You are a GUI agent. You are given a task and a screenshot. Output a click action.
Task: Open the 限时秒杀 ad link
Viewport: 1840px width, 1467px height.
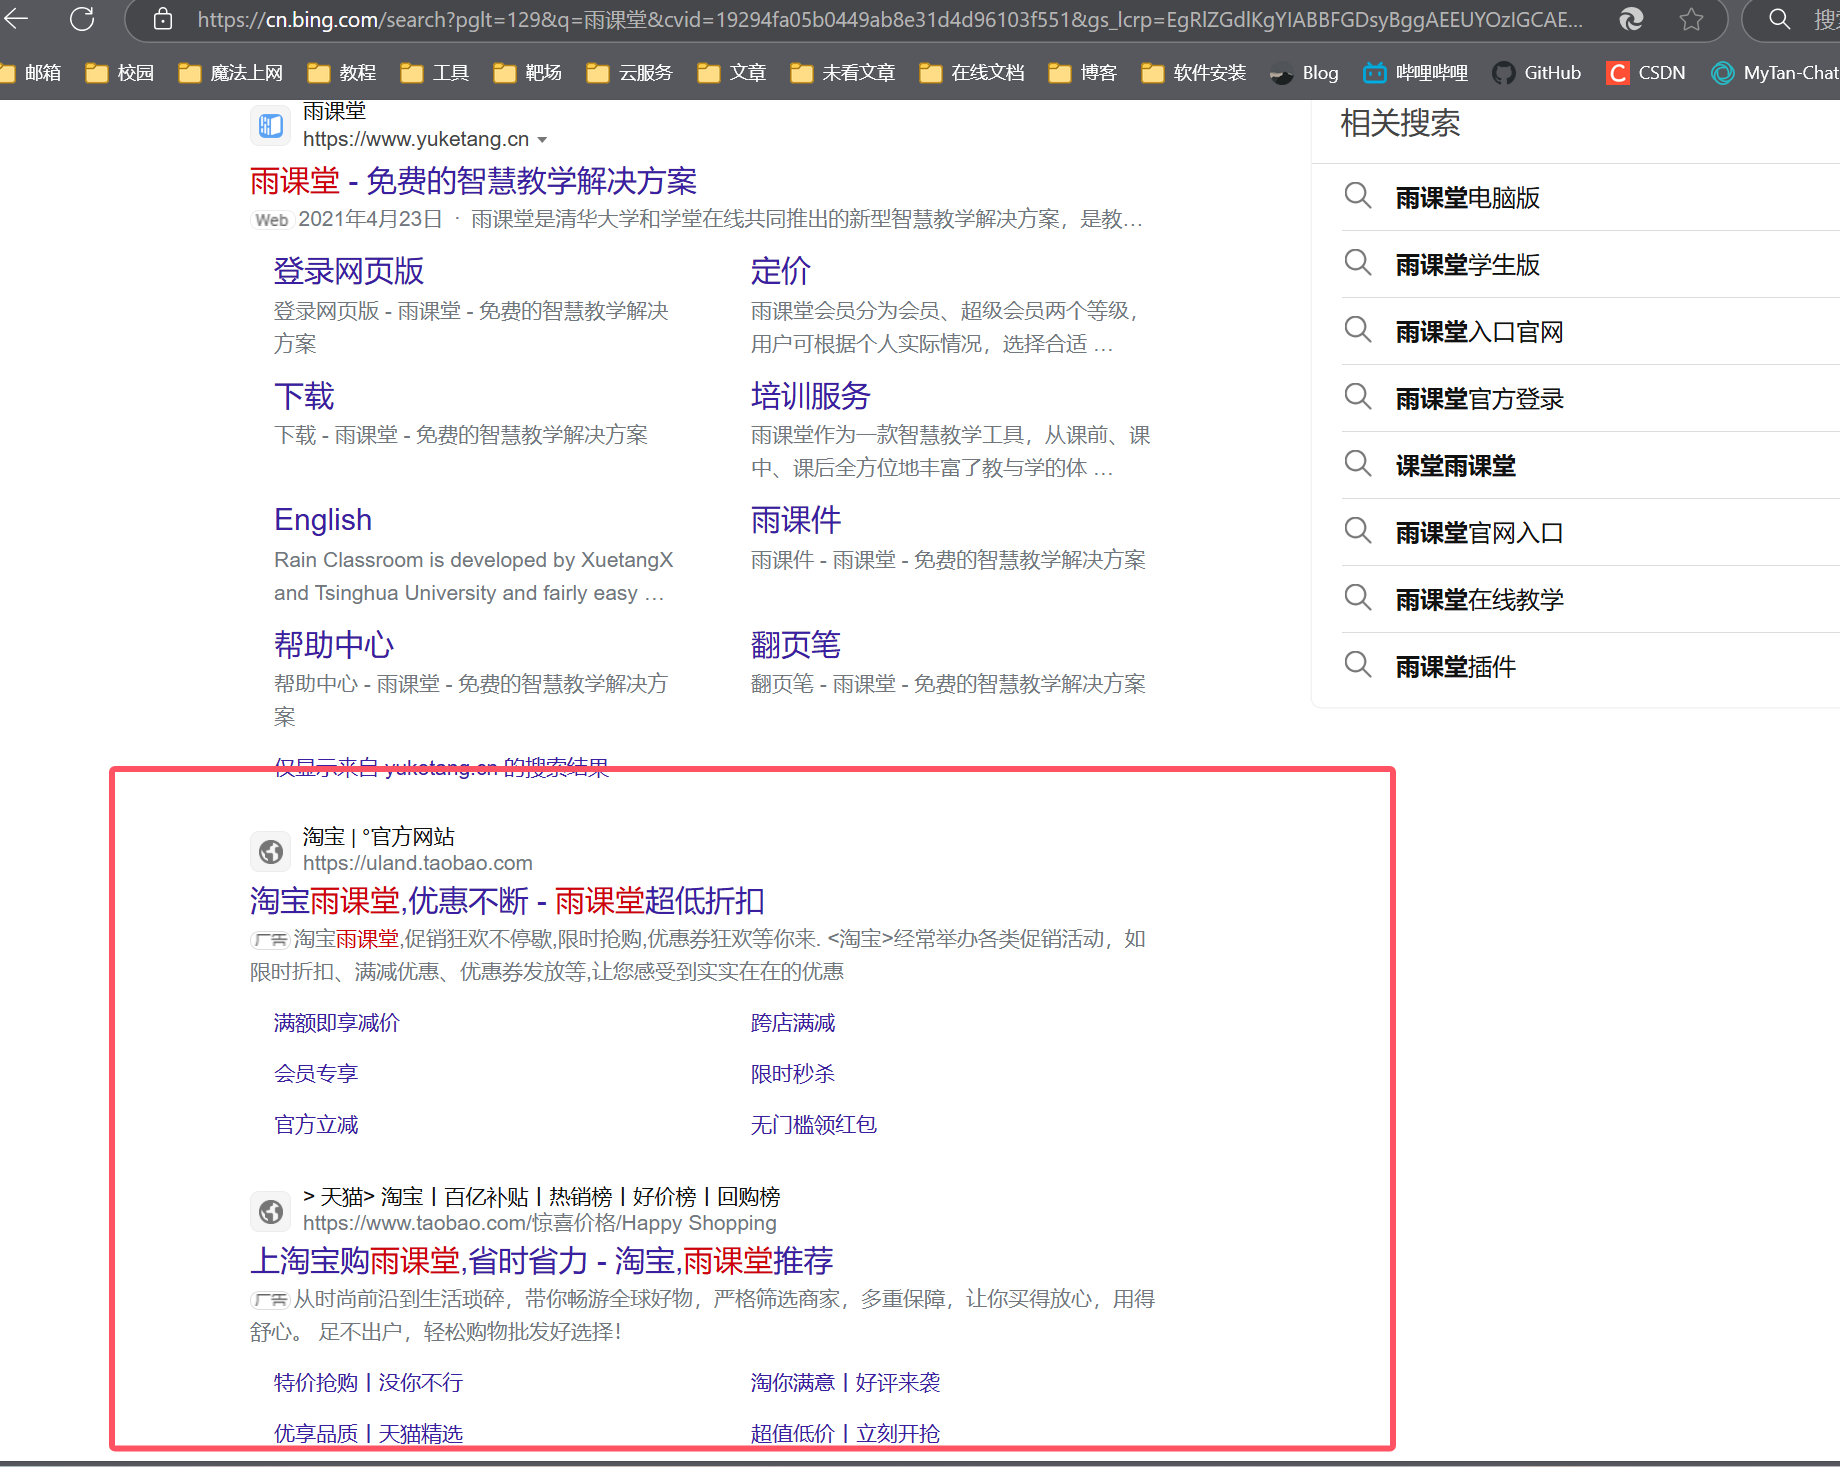tap(793, 1074)
